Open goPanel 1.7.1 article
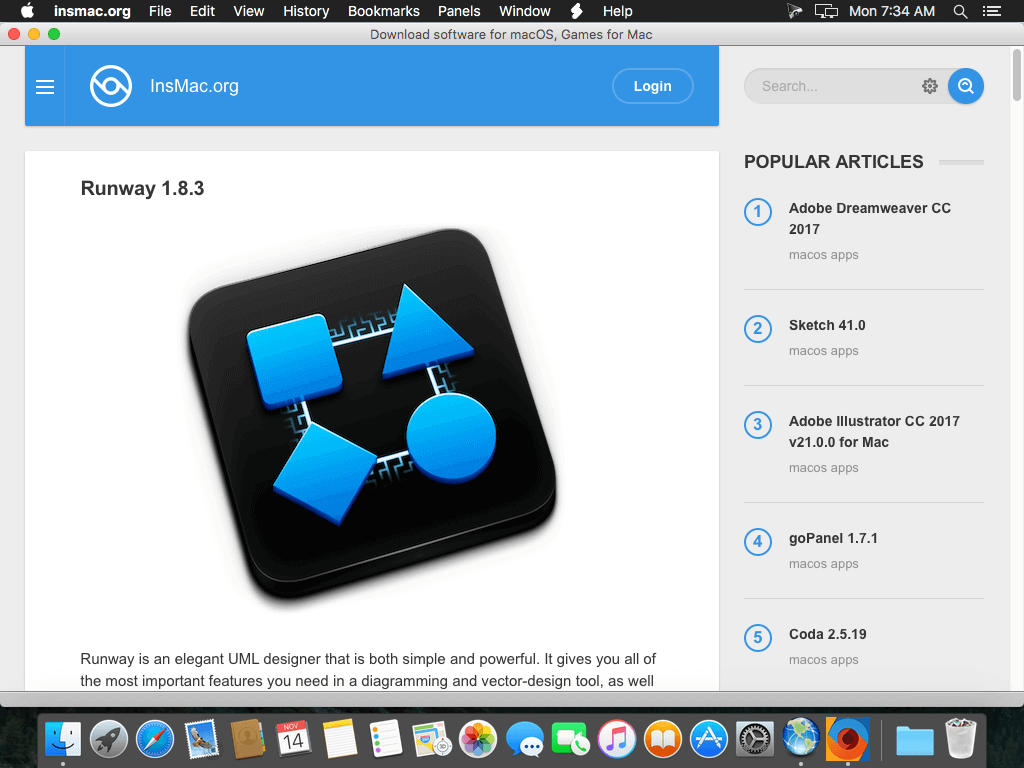This screenshot has width=1024, height=768. (x=833, y=538)
